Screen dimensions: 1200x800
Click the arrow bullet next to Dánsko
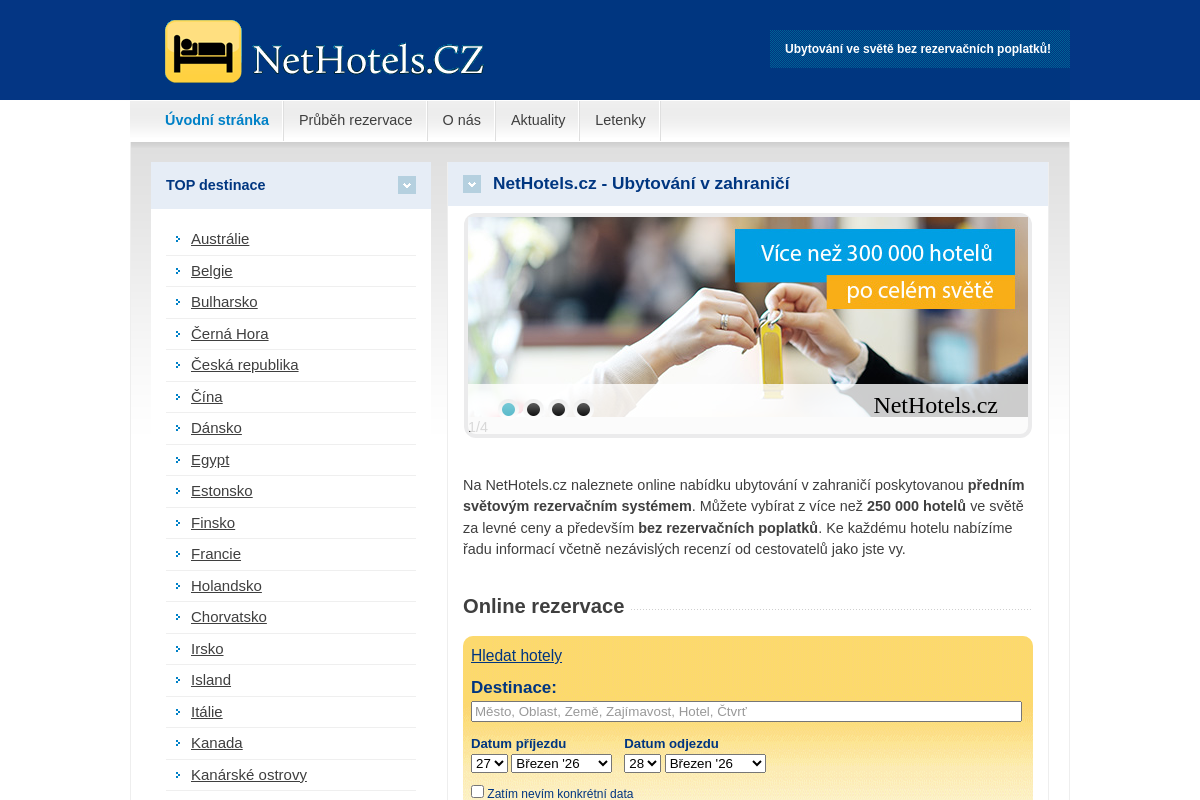coord(177,428)
